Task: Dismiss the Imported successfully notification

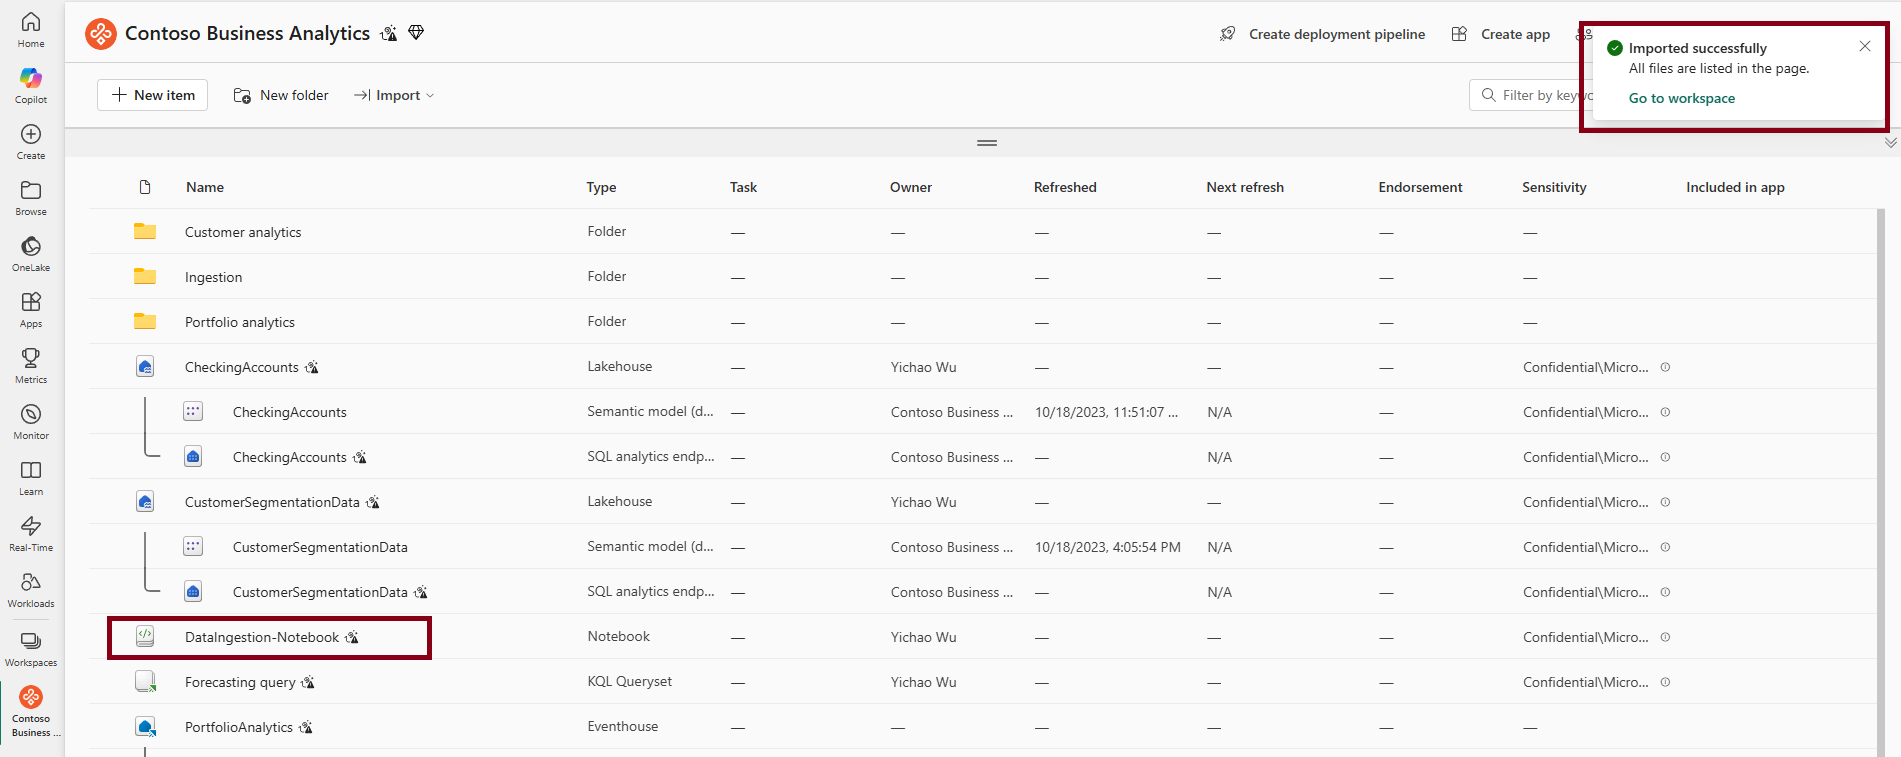Action: tap(1865, 46)
